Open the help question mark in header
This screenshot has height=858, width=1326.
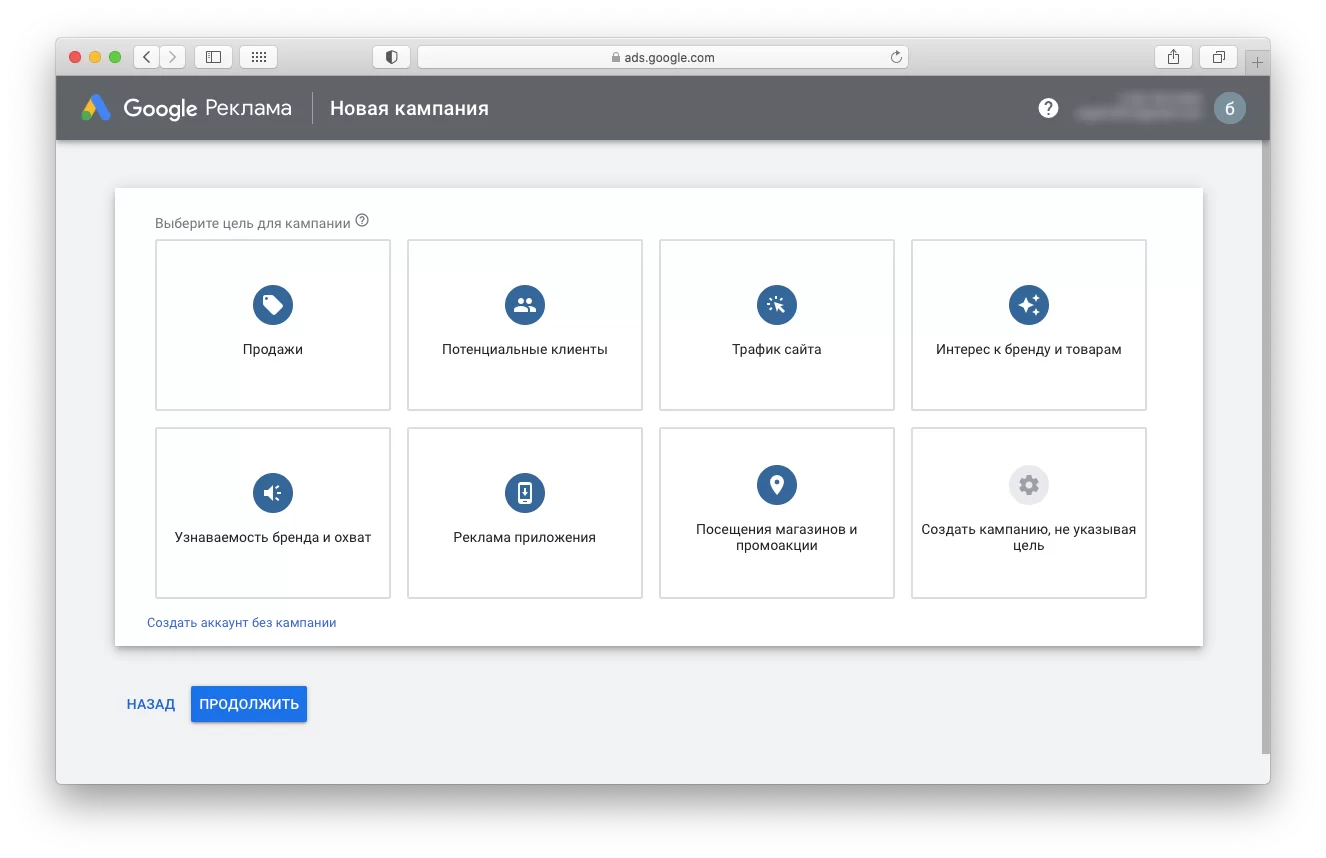(x=1048, y=108)
